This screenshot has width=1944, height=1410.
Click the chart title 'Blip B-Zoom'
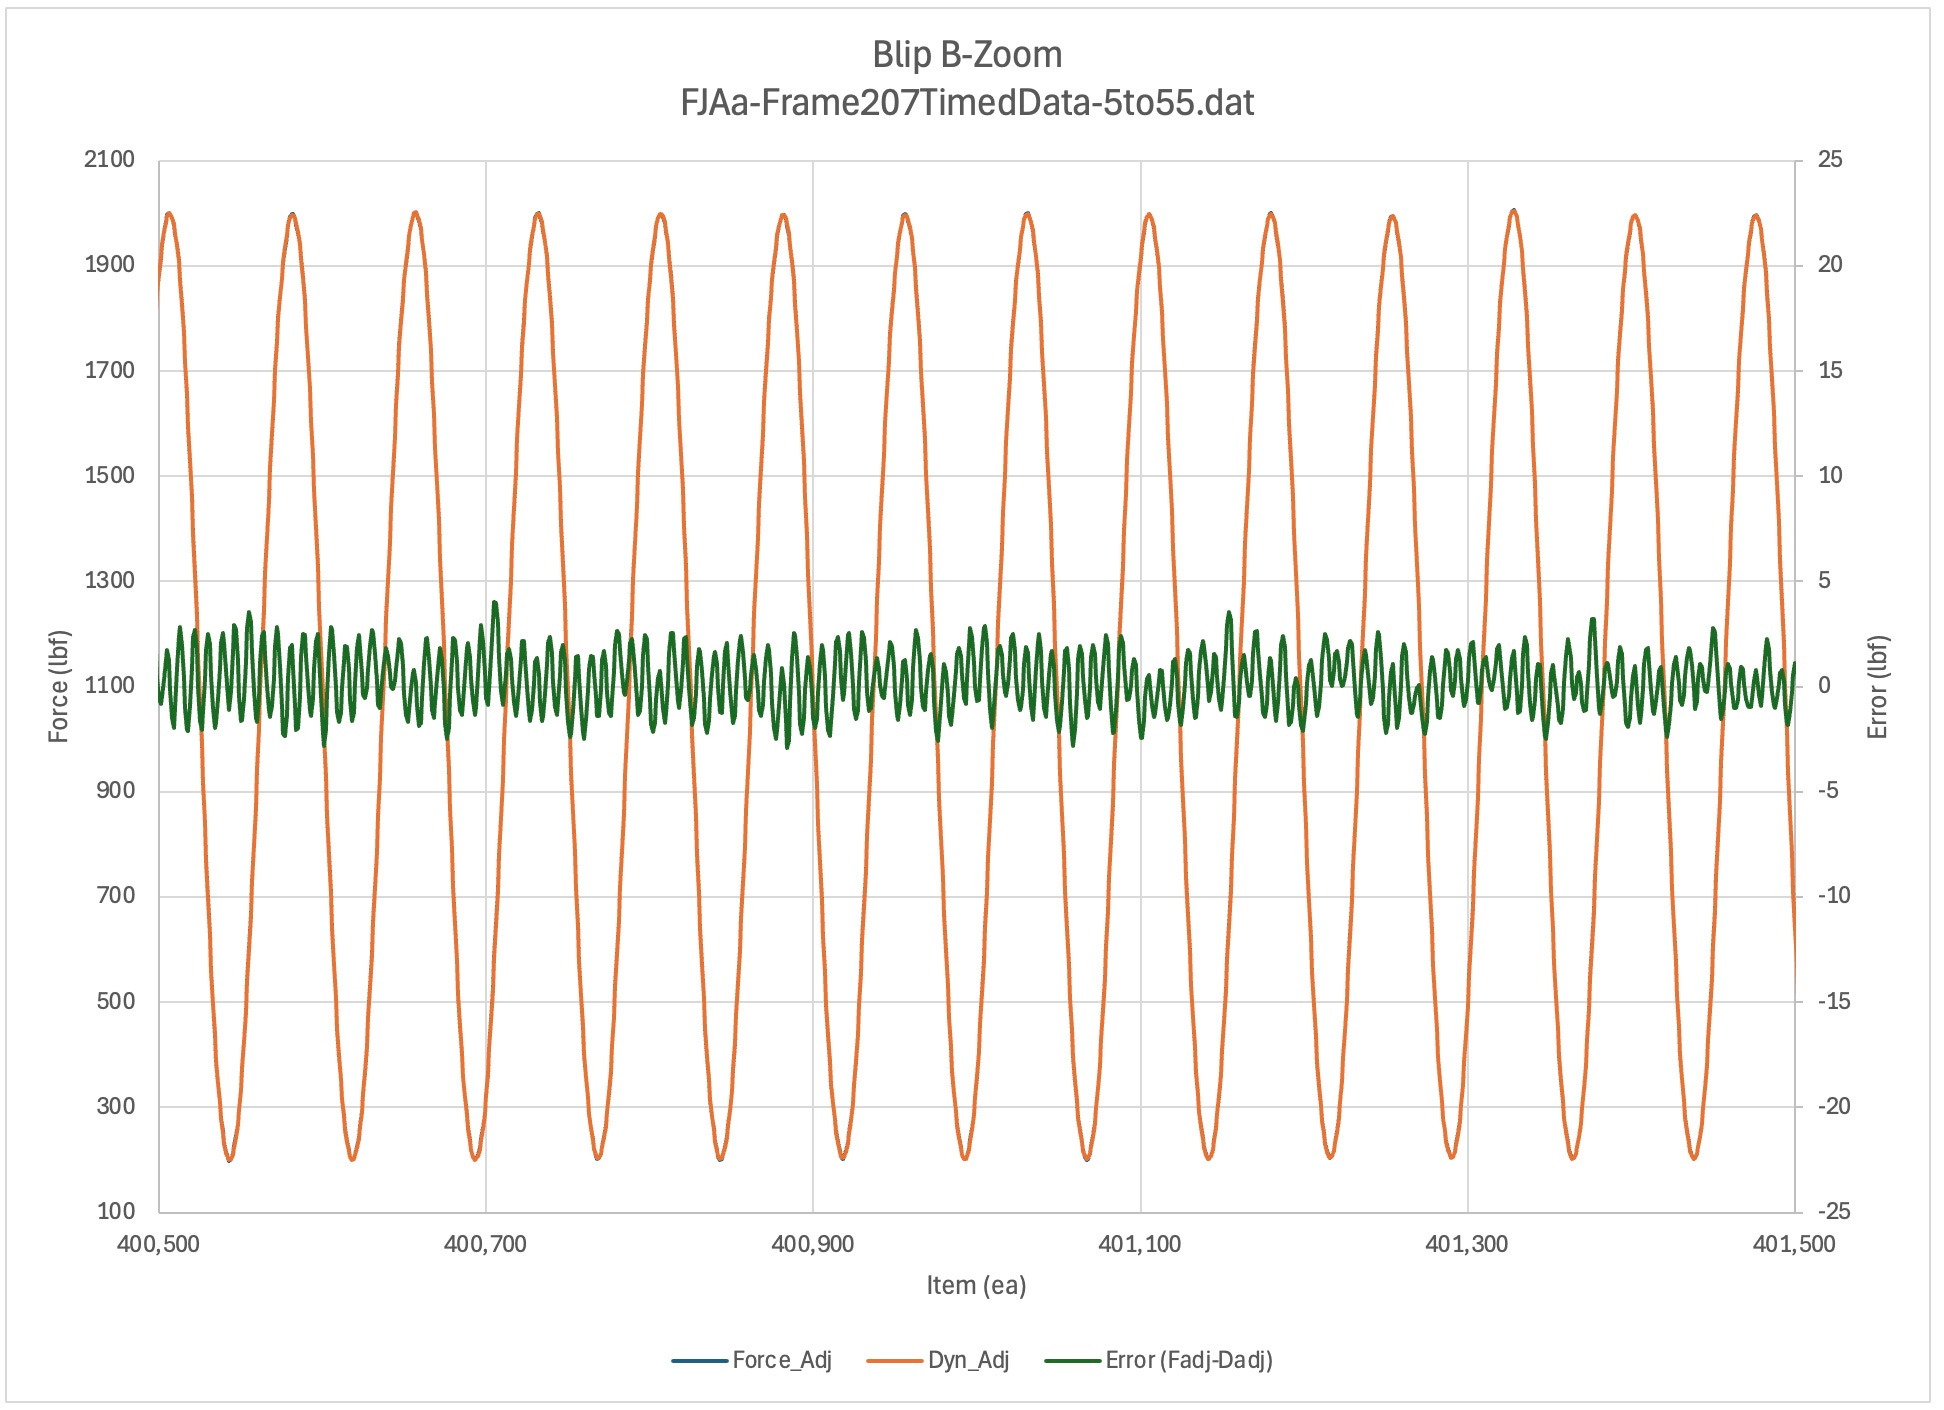click(966, 55)
